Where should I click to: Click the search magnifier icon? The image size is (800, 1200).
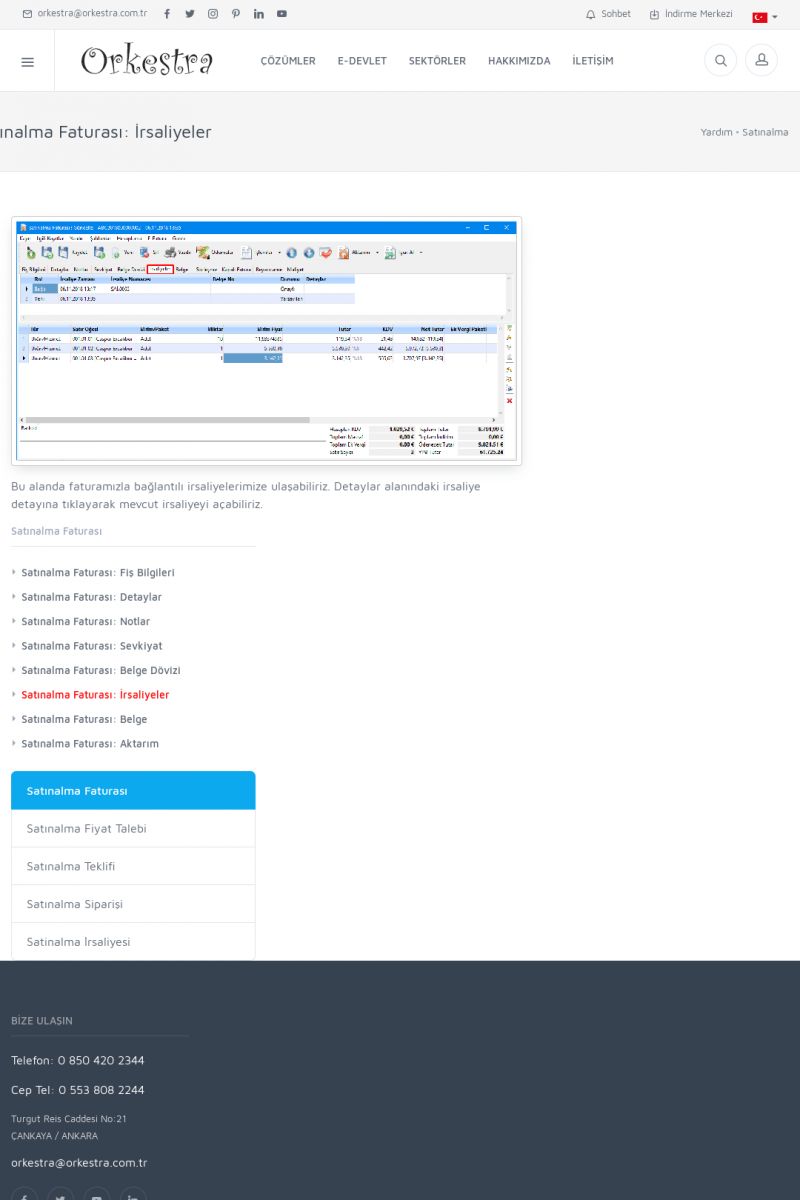tap(720, 61)
